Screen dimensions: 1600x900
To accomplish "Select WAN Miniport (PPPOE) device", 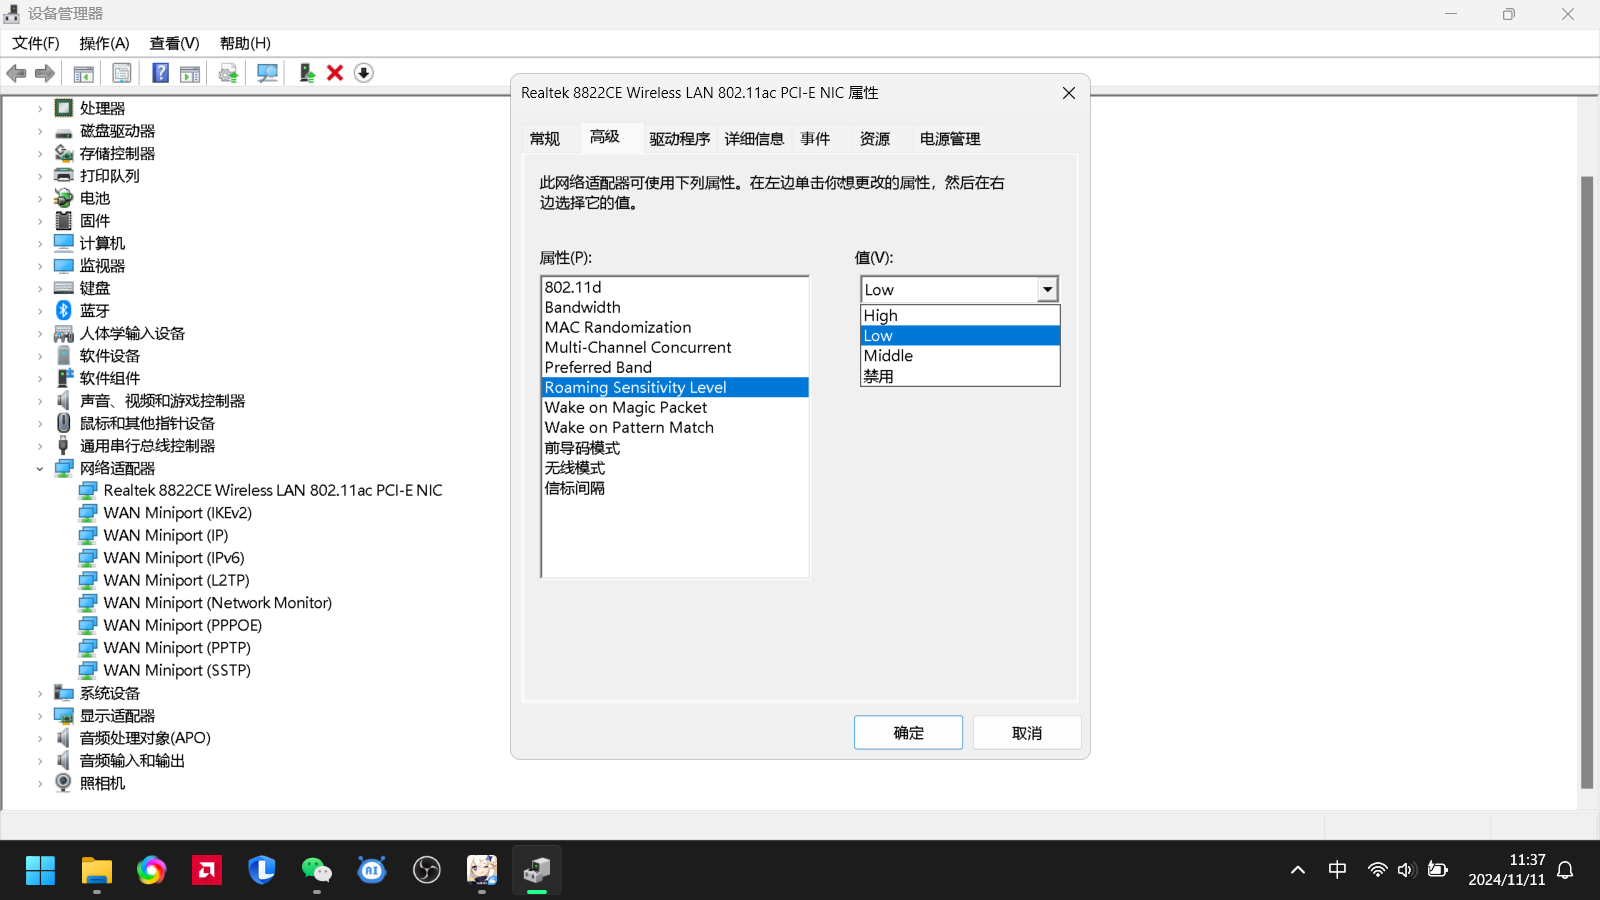I will point(183,625).
